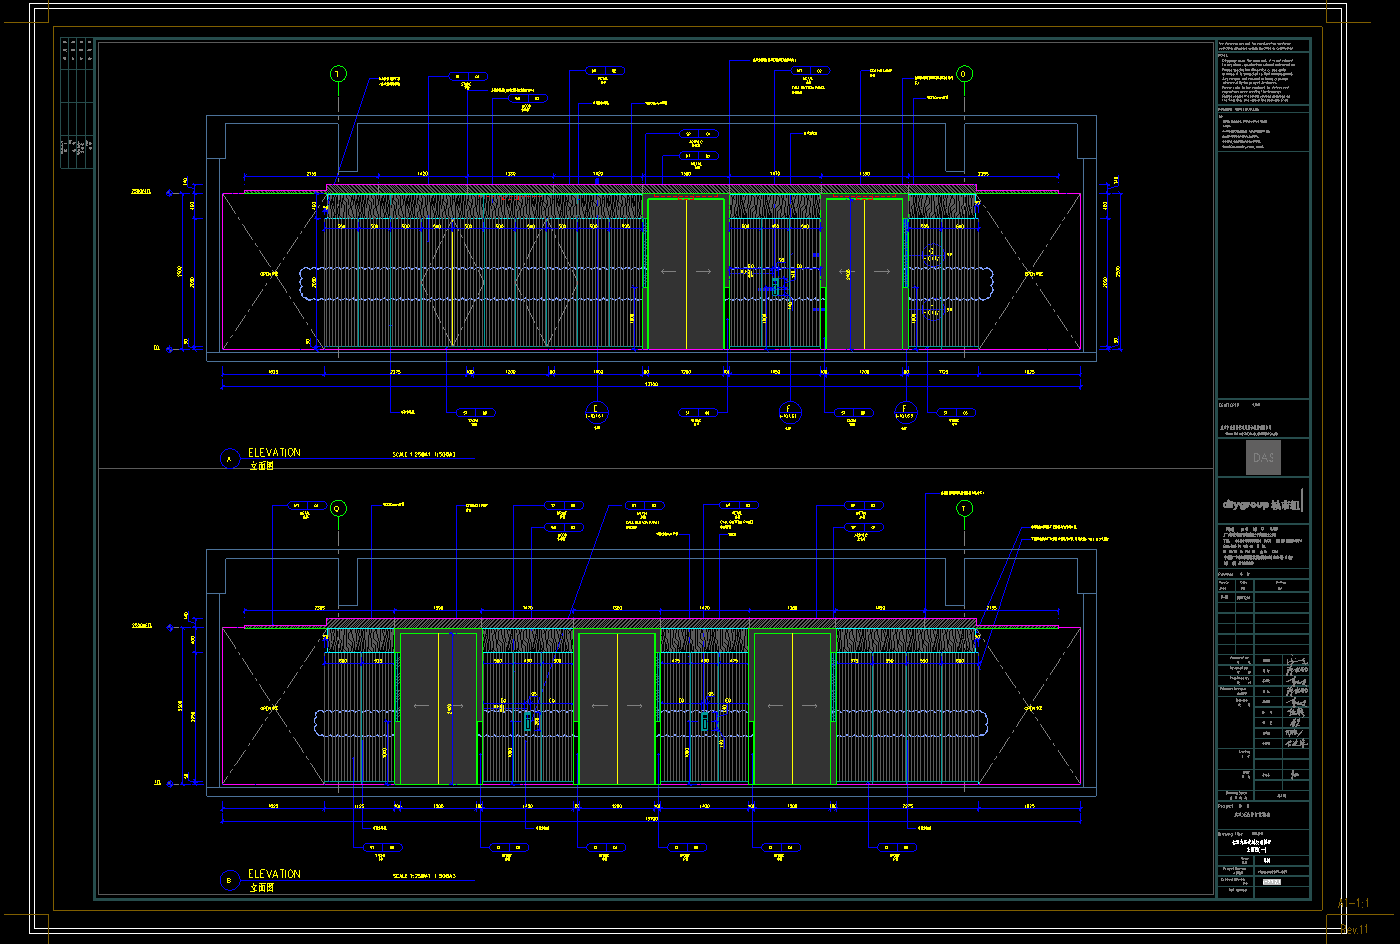Click the left section bubble below Elevation A
The width and height of the screenshot is (1400, 944).
point(596,411)
